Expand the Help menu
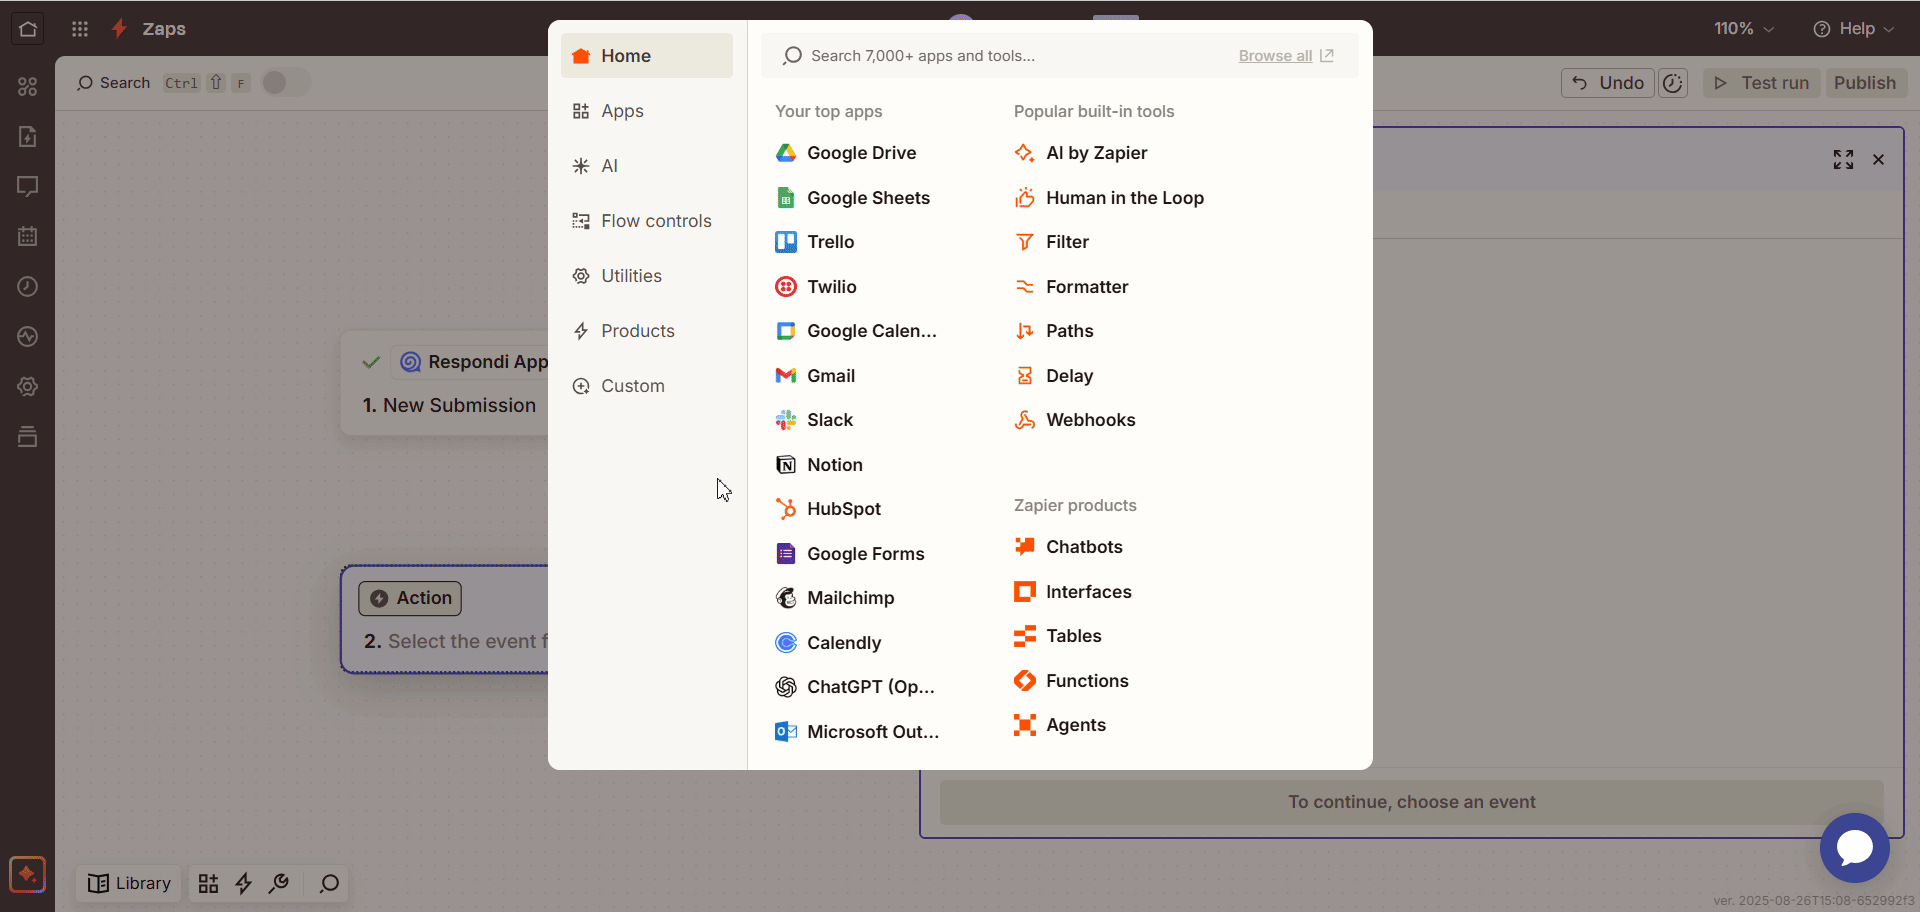The width and height of the screenshot is (1920, 912). [x=1853, y=28]
